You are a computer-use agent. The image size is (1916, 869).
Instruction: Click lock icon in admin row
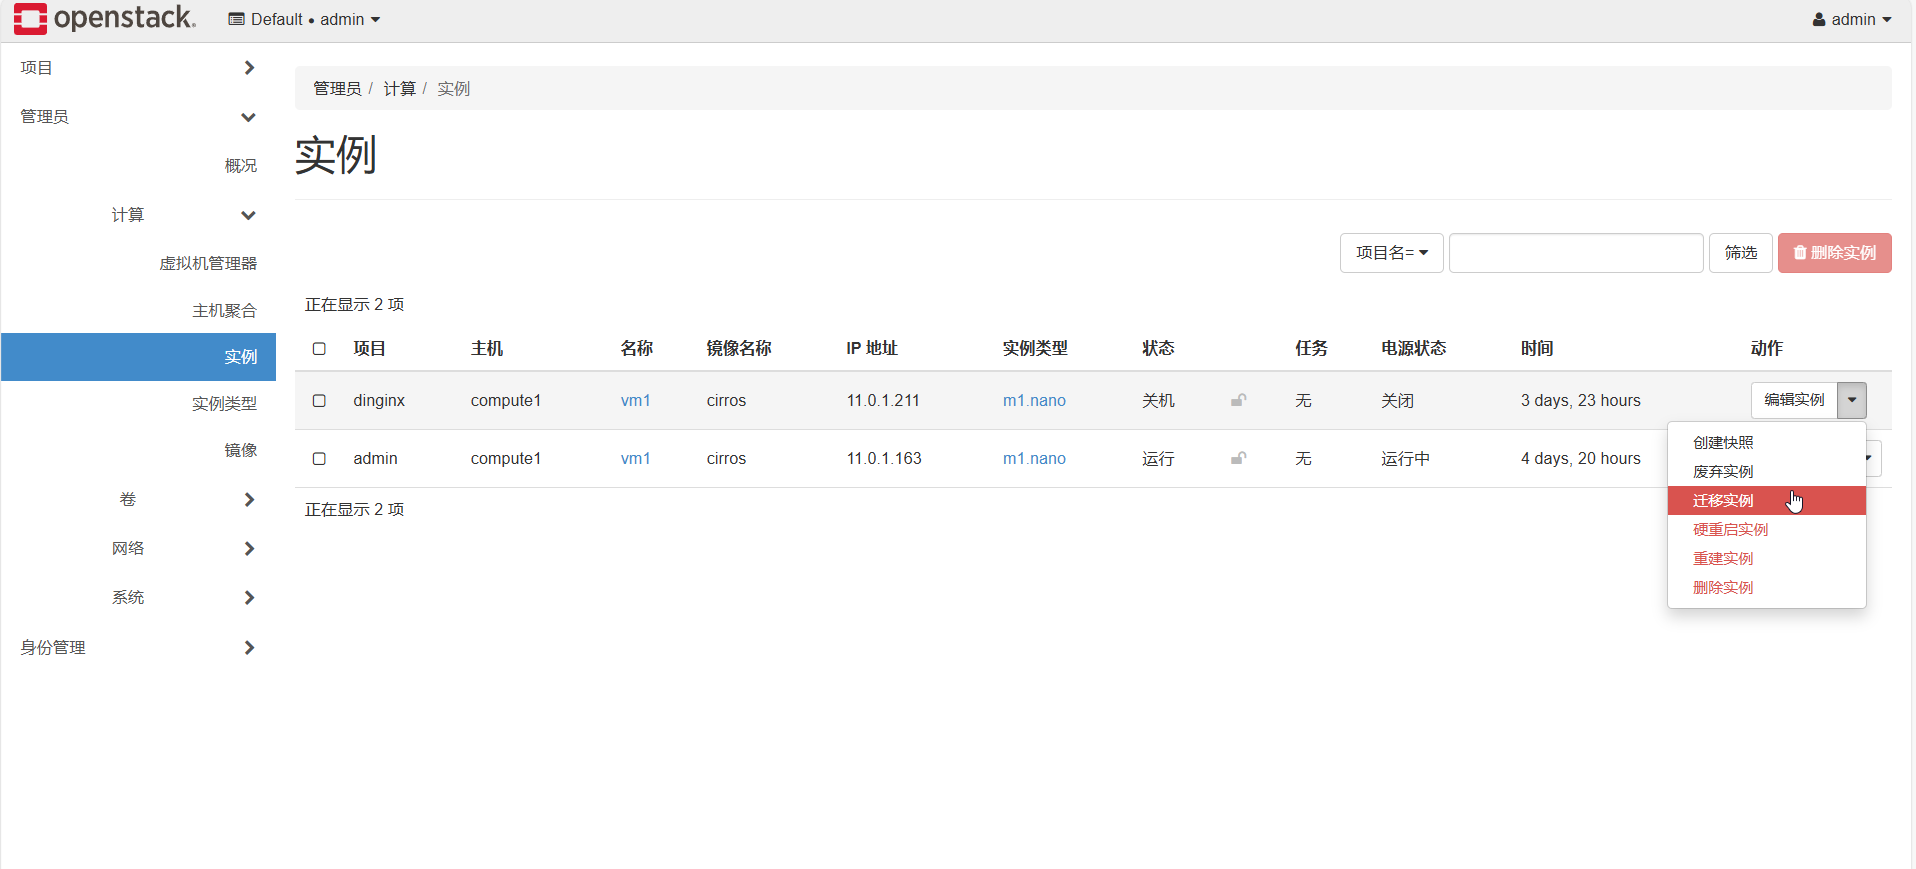(1238, 458)
